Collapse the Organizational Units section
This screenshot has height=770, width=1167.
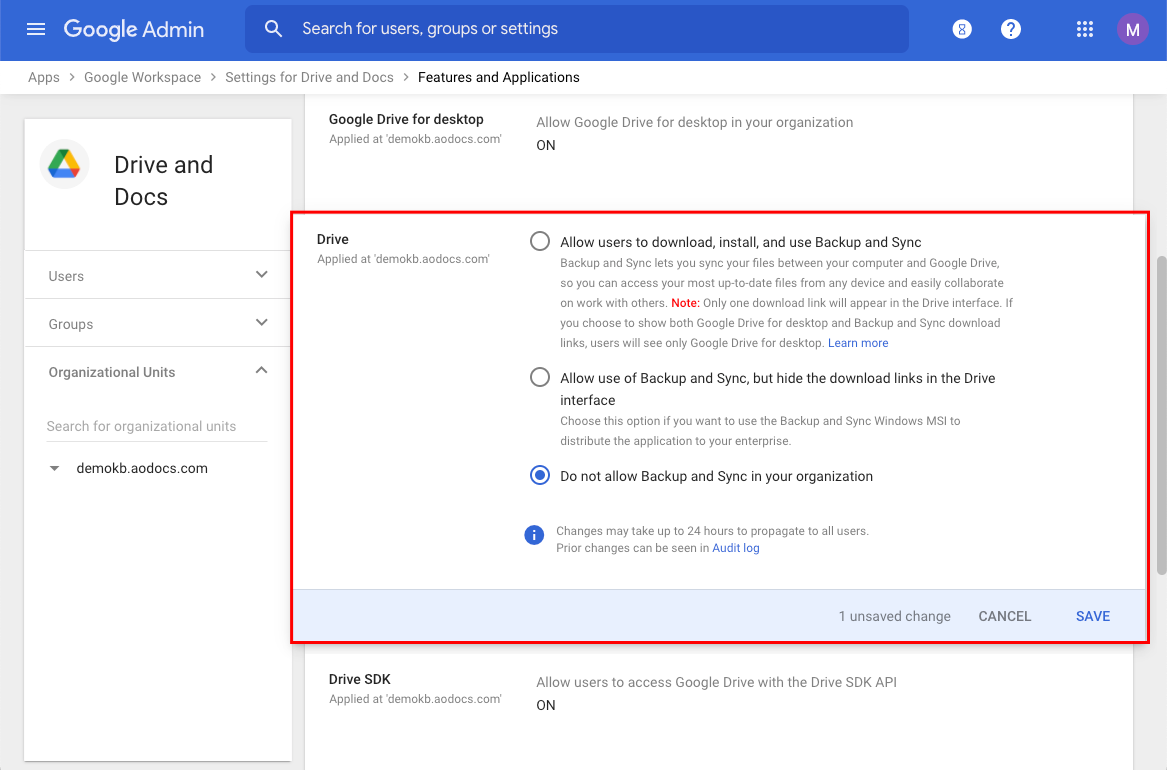pos(157,371)
